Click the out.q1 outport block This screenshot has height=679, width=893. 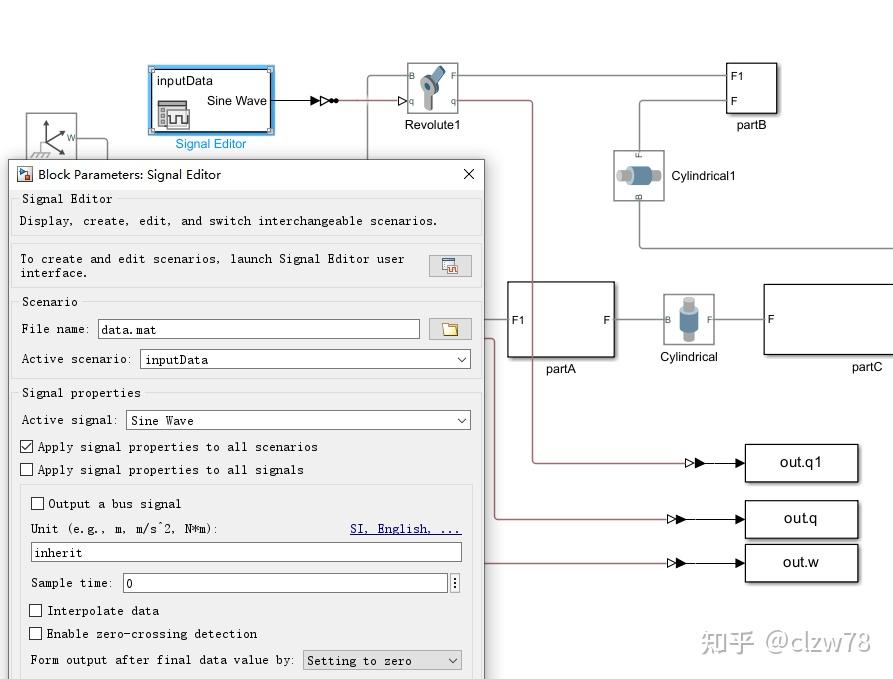click(800, 462)
